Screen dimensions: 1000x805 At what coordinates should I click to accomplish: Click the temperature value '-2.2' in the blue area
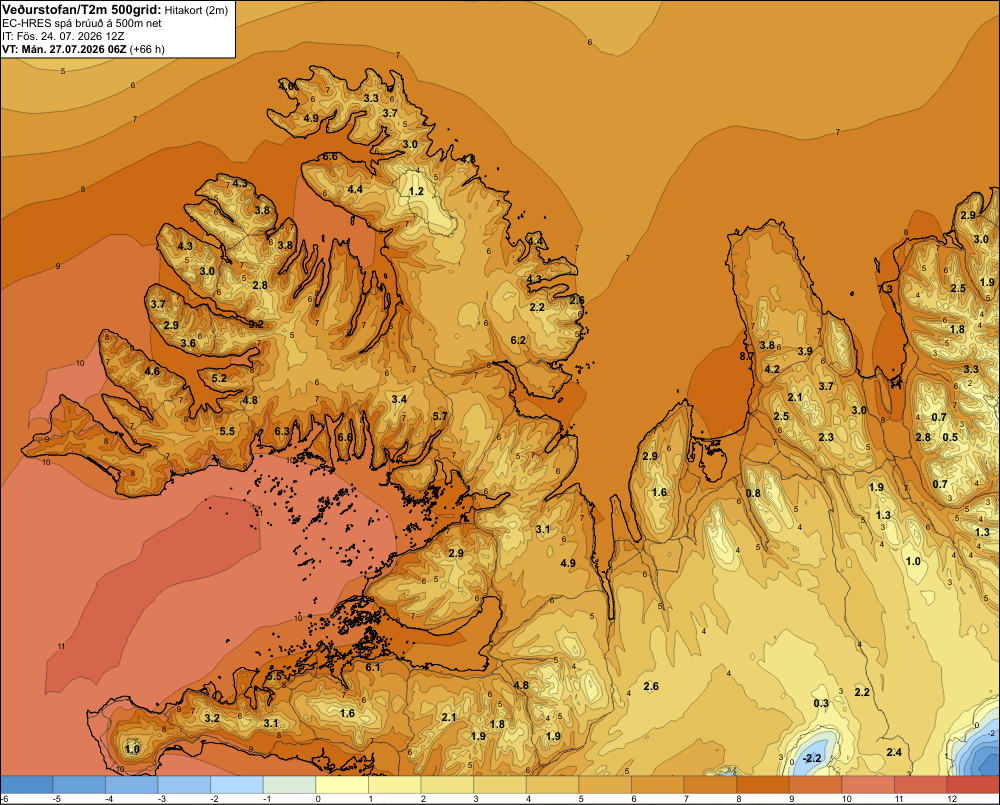(812, 758)
